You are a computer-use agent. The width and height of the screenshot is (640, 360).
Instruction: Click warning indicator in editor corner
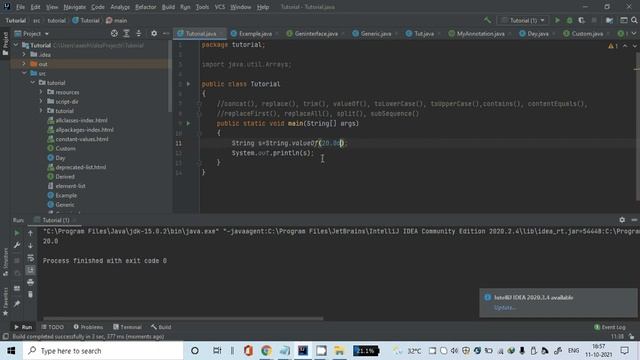[613, 46]
